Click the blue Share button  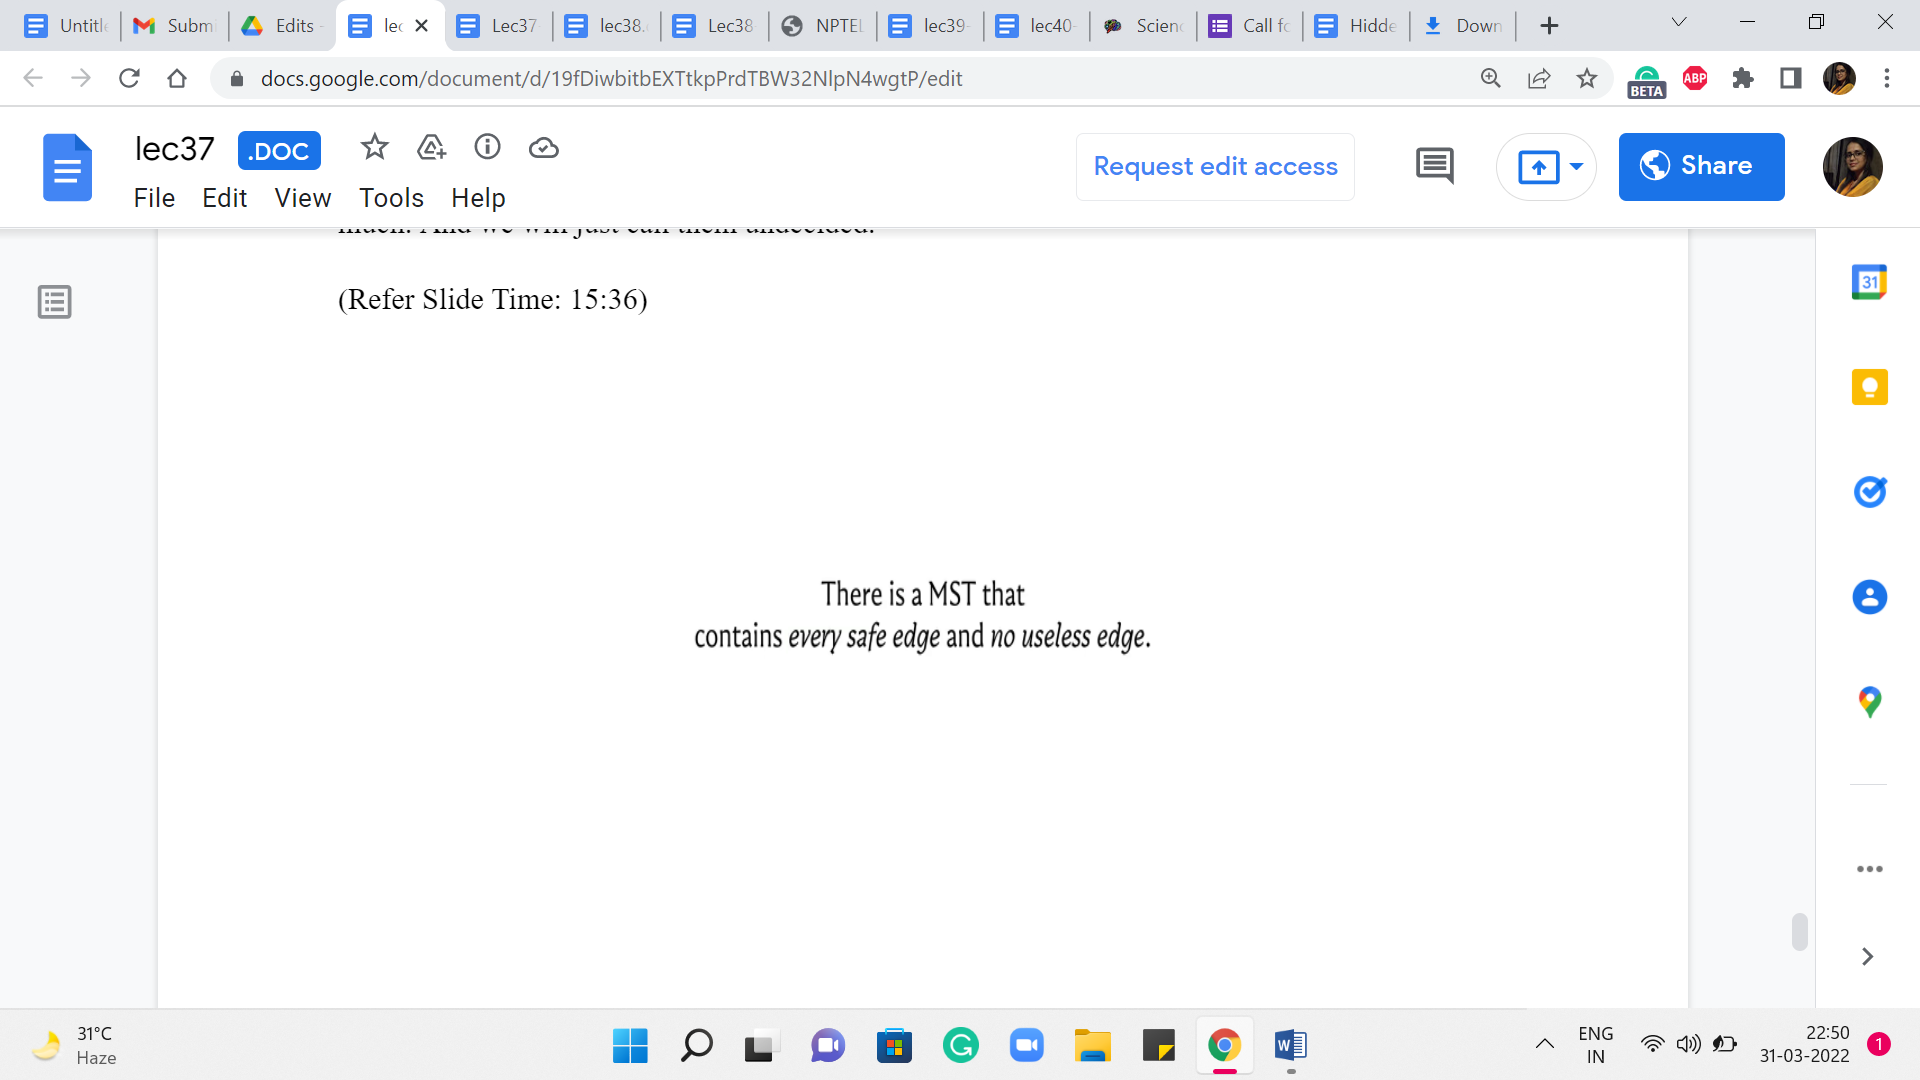coord(1701,166)
